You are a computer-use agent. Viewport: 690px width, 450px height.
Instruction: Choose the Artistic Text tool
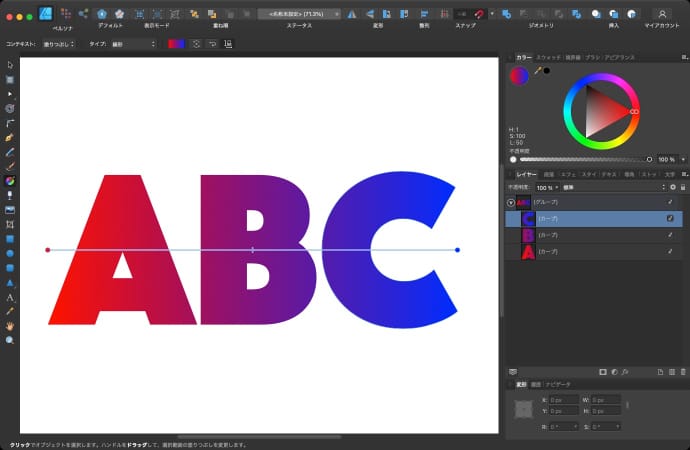tap(10, 297)
